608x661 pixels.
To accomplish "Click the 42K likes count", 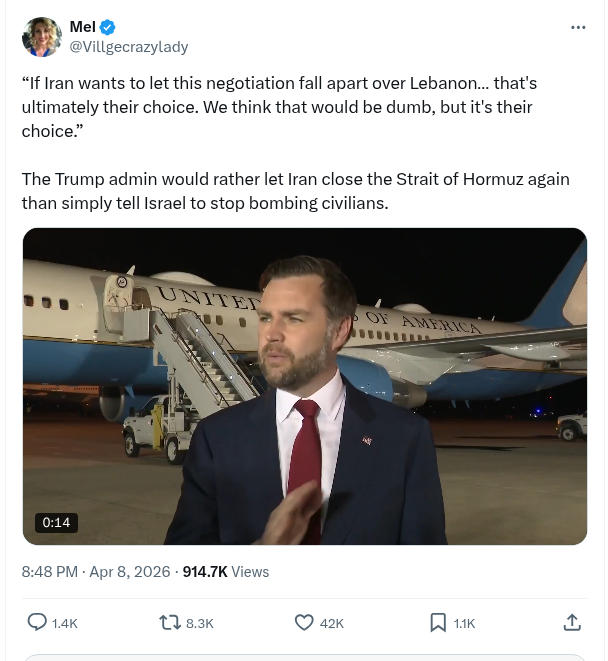I will pos(332,623).
